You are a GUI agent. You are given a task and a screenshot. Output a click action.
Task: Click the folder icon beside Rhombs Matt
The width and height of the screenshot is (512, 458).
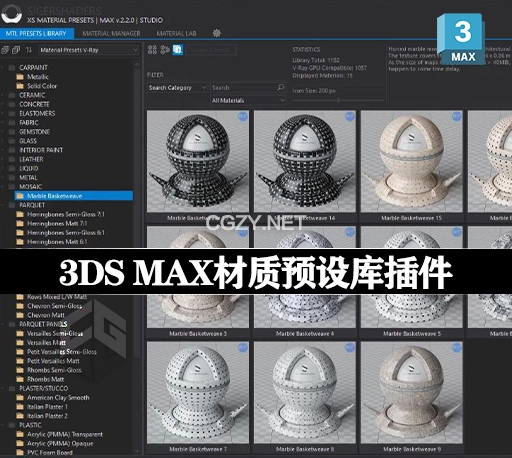pyautogui.click(x=20, y=379)
